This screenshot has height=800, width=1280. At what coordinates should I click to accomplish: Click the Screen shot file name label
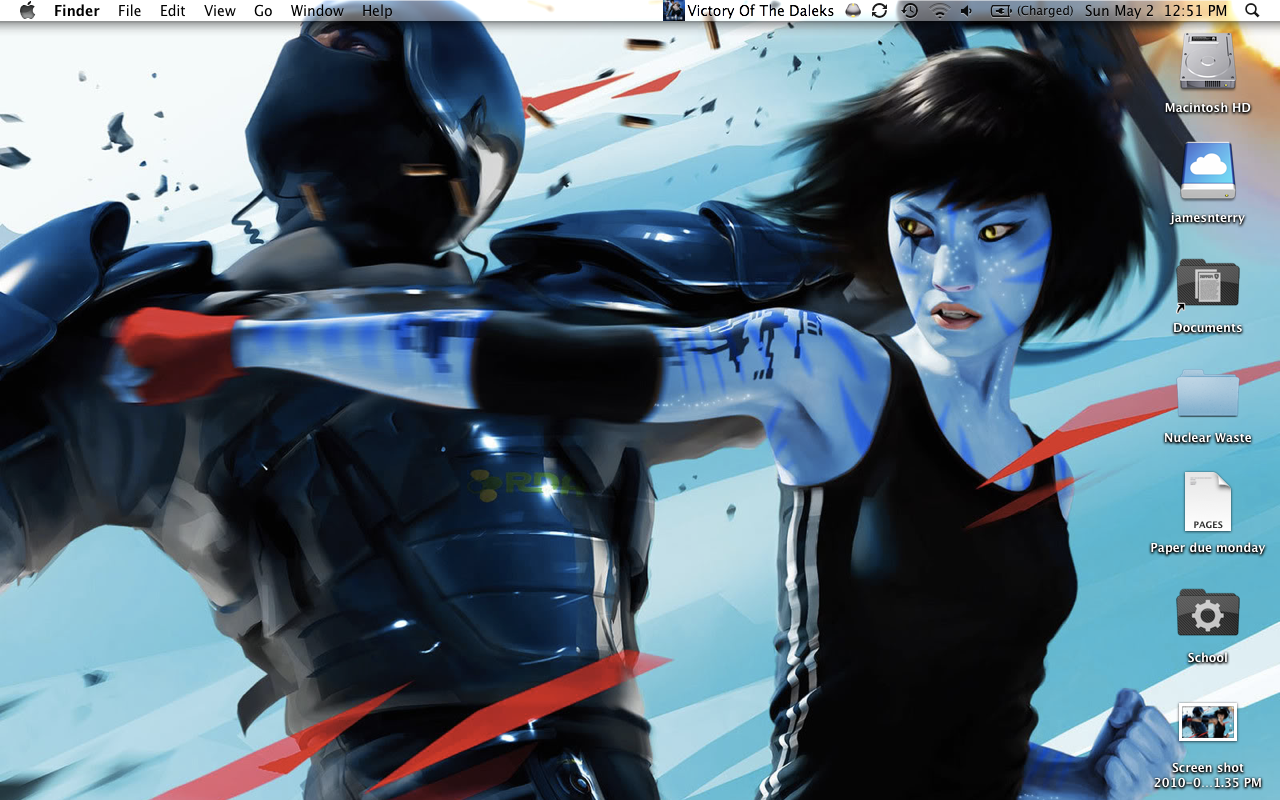1208,776
